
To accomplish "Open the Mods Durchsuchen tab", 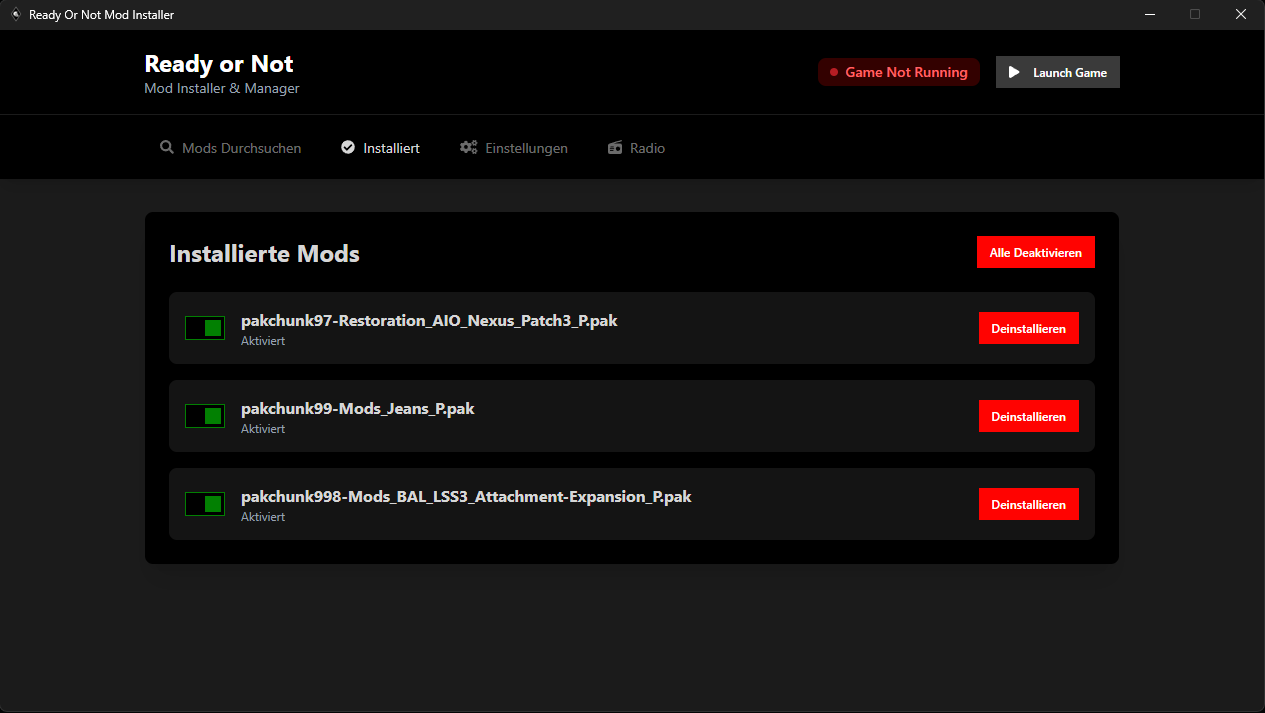I will pos(231,148).
